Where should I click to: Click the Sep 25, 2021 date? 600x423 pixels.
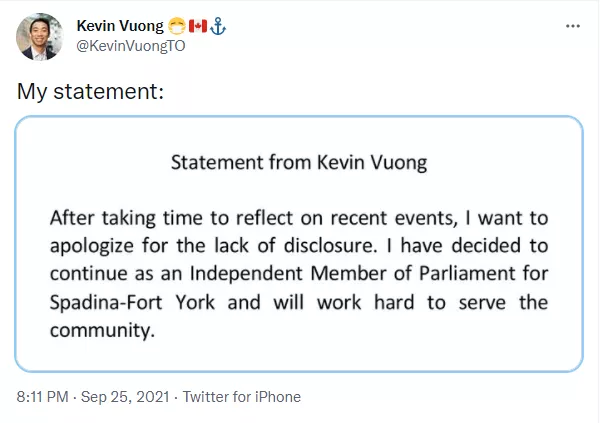click(125, 397)
